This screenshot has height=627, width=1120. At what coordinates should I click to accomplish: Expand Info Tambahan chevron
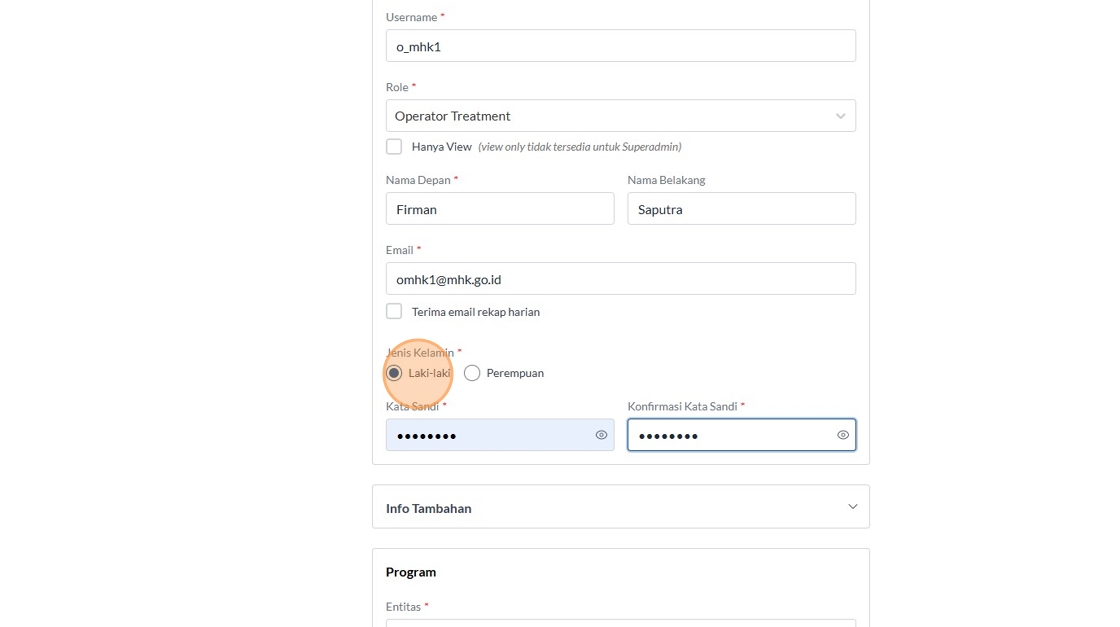(852, 507)
